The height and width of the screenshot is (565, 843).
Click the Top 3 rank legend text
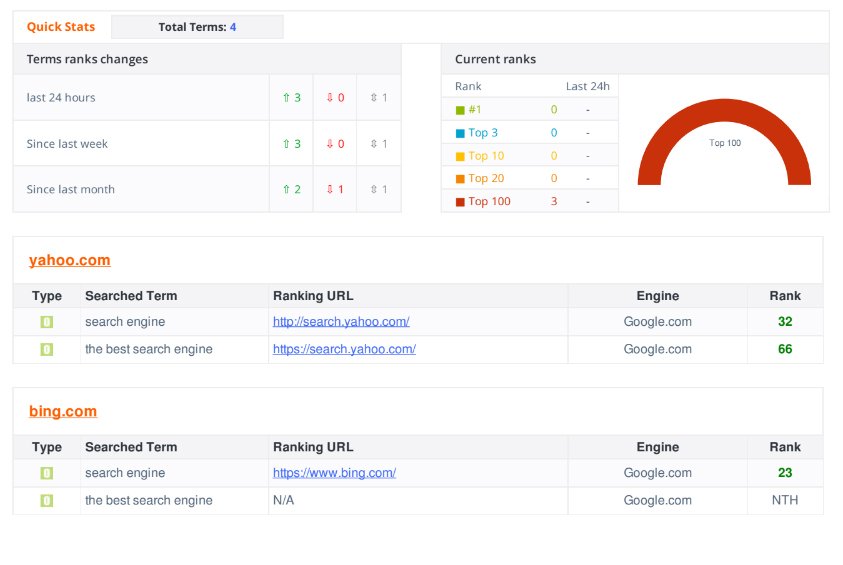point(483,132)
